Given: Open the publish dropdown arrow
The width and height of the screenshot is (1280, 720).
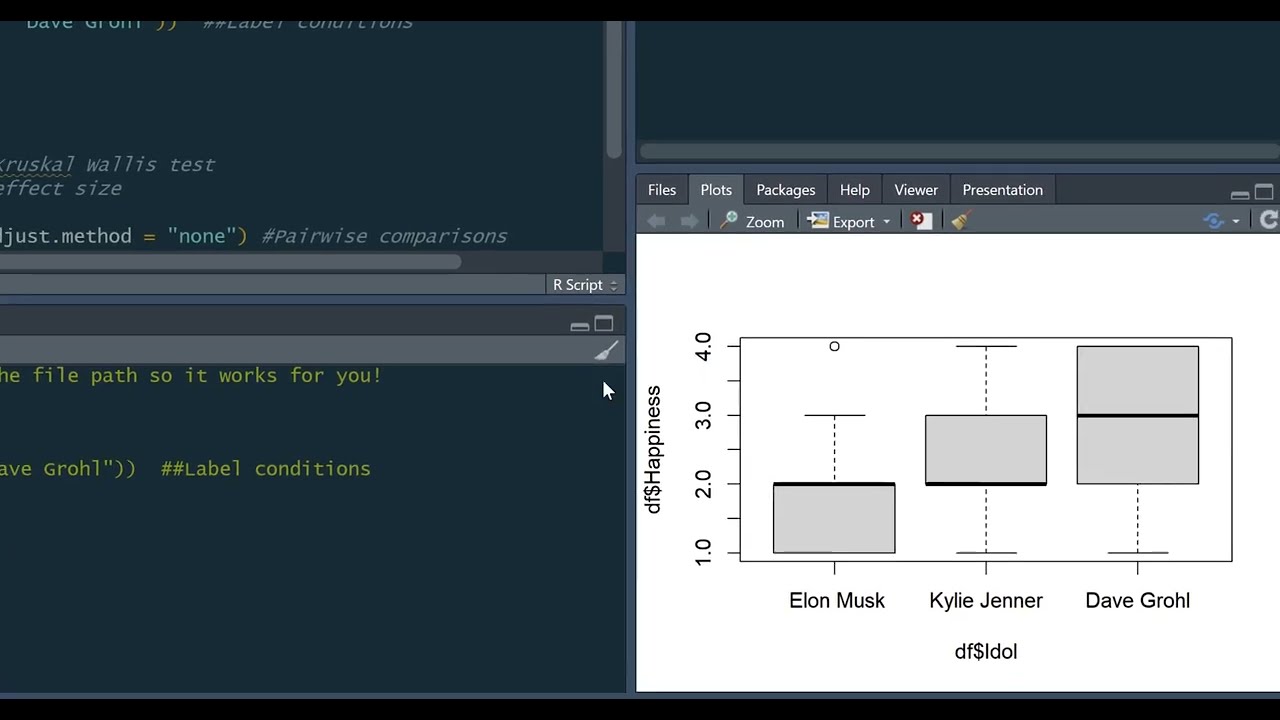Looking at the screenshot, I should coord(1236,222).
